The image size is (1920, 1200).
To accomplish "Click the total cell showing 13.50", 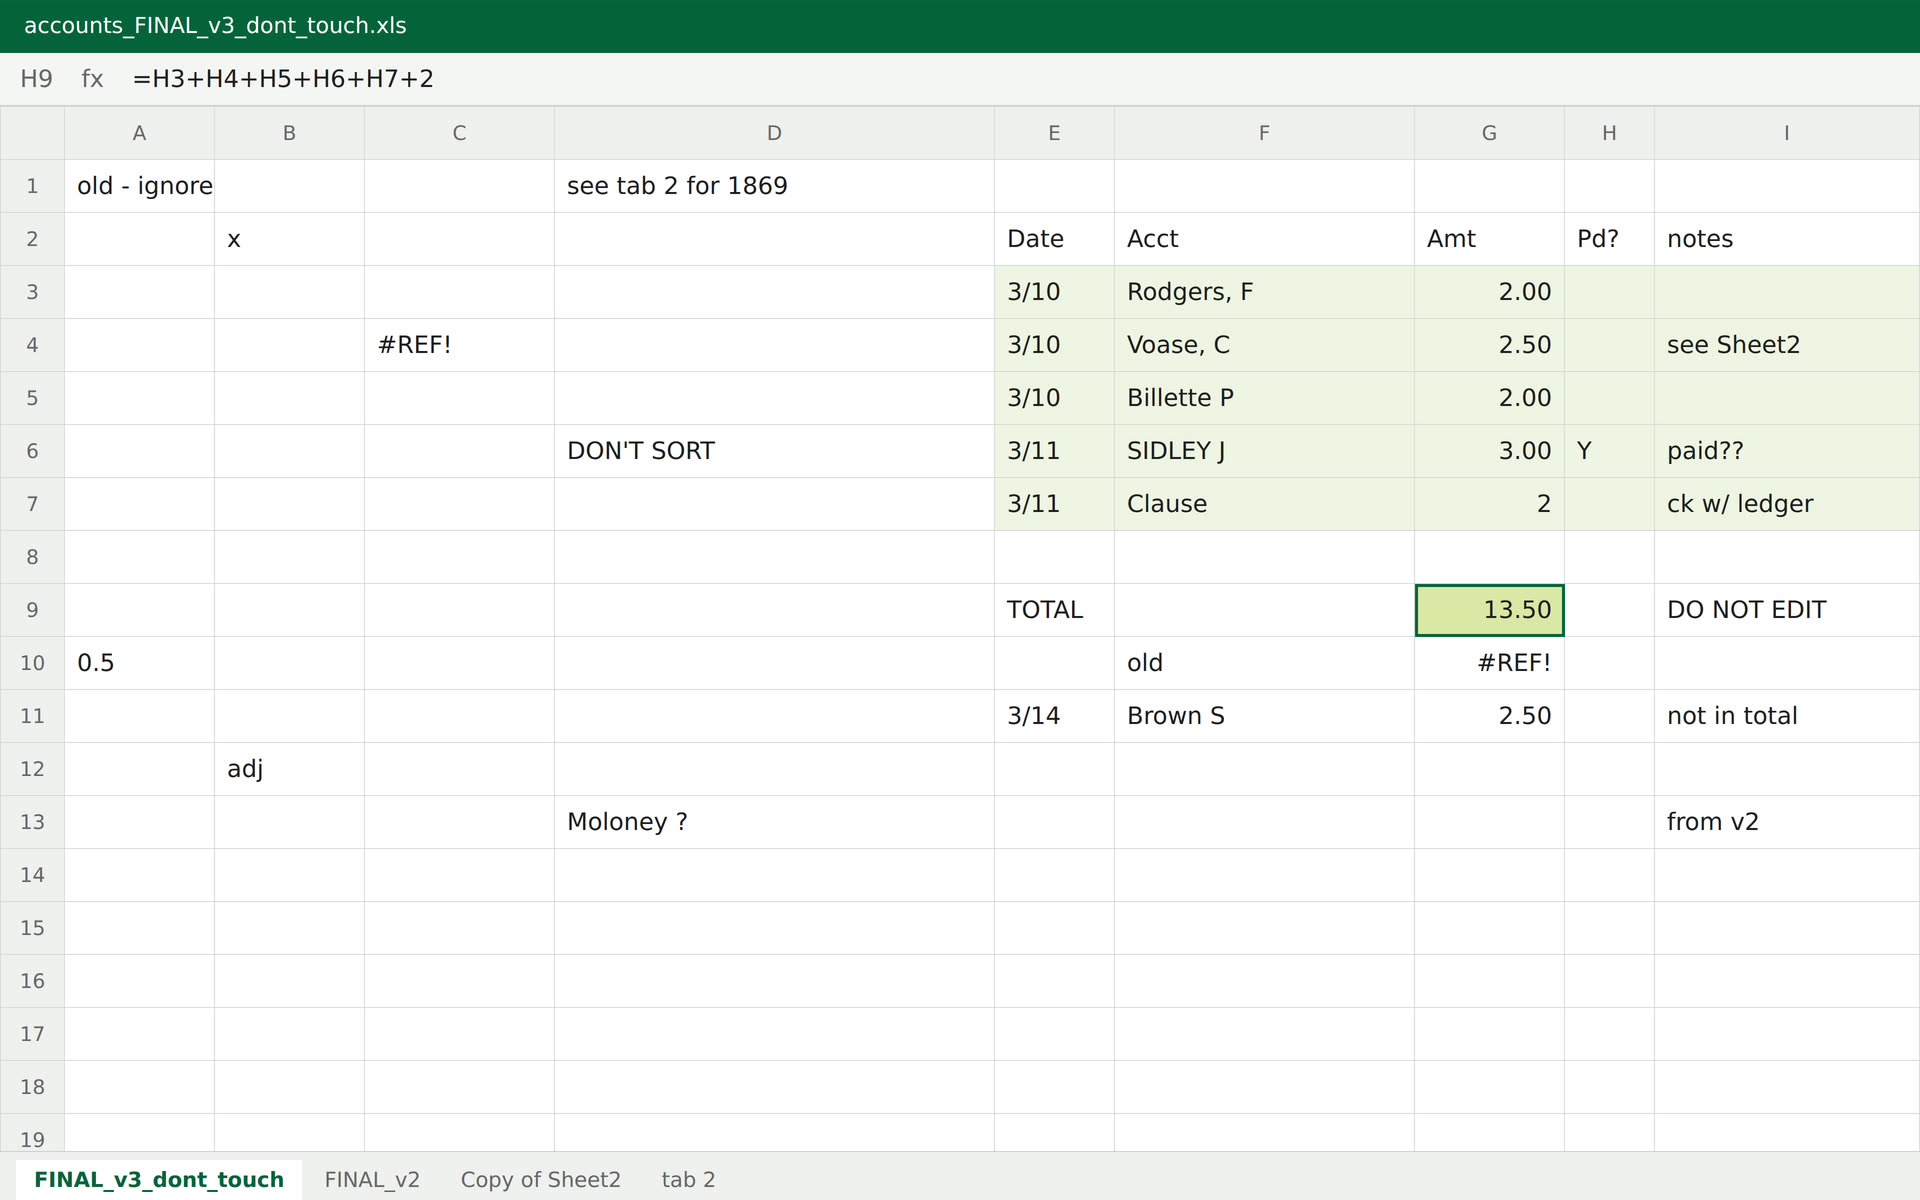I will coord(1489,610).
